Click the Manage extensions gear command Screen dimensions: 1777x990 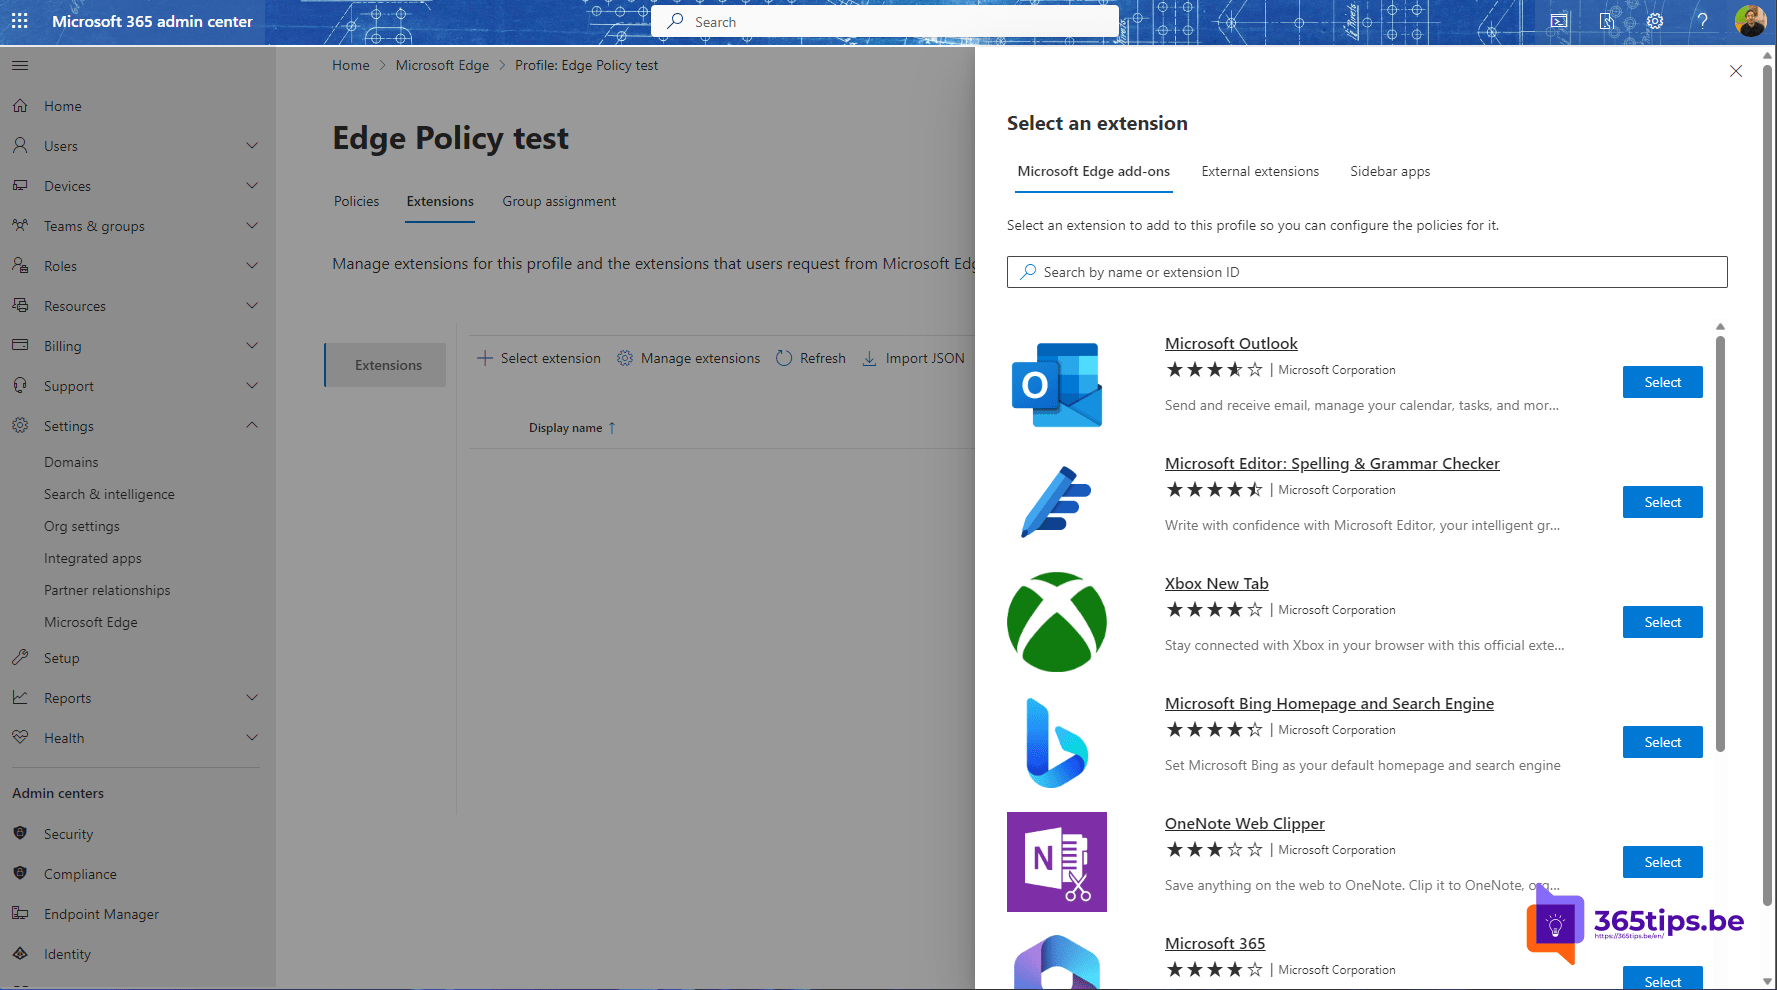tap(688, 358)
